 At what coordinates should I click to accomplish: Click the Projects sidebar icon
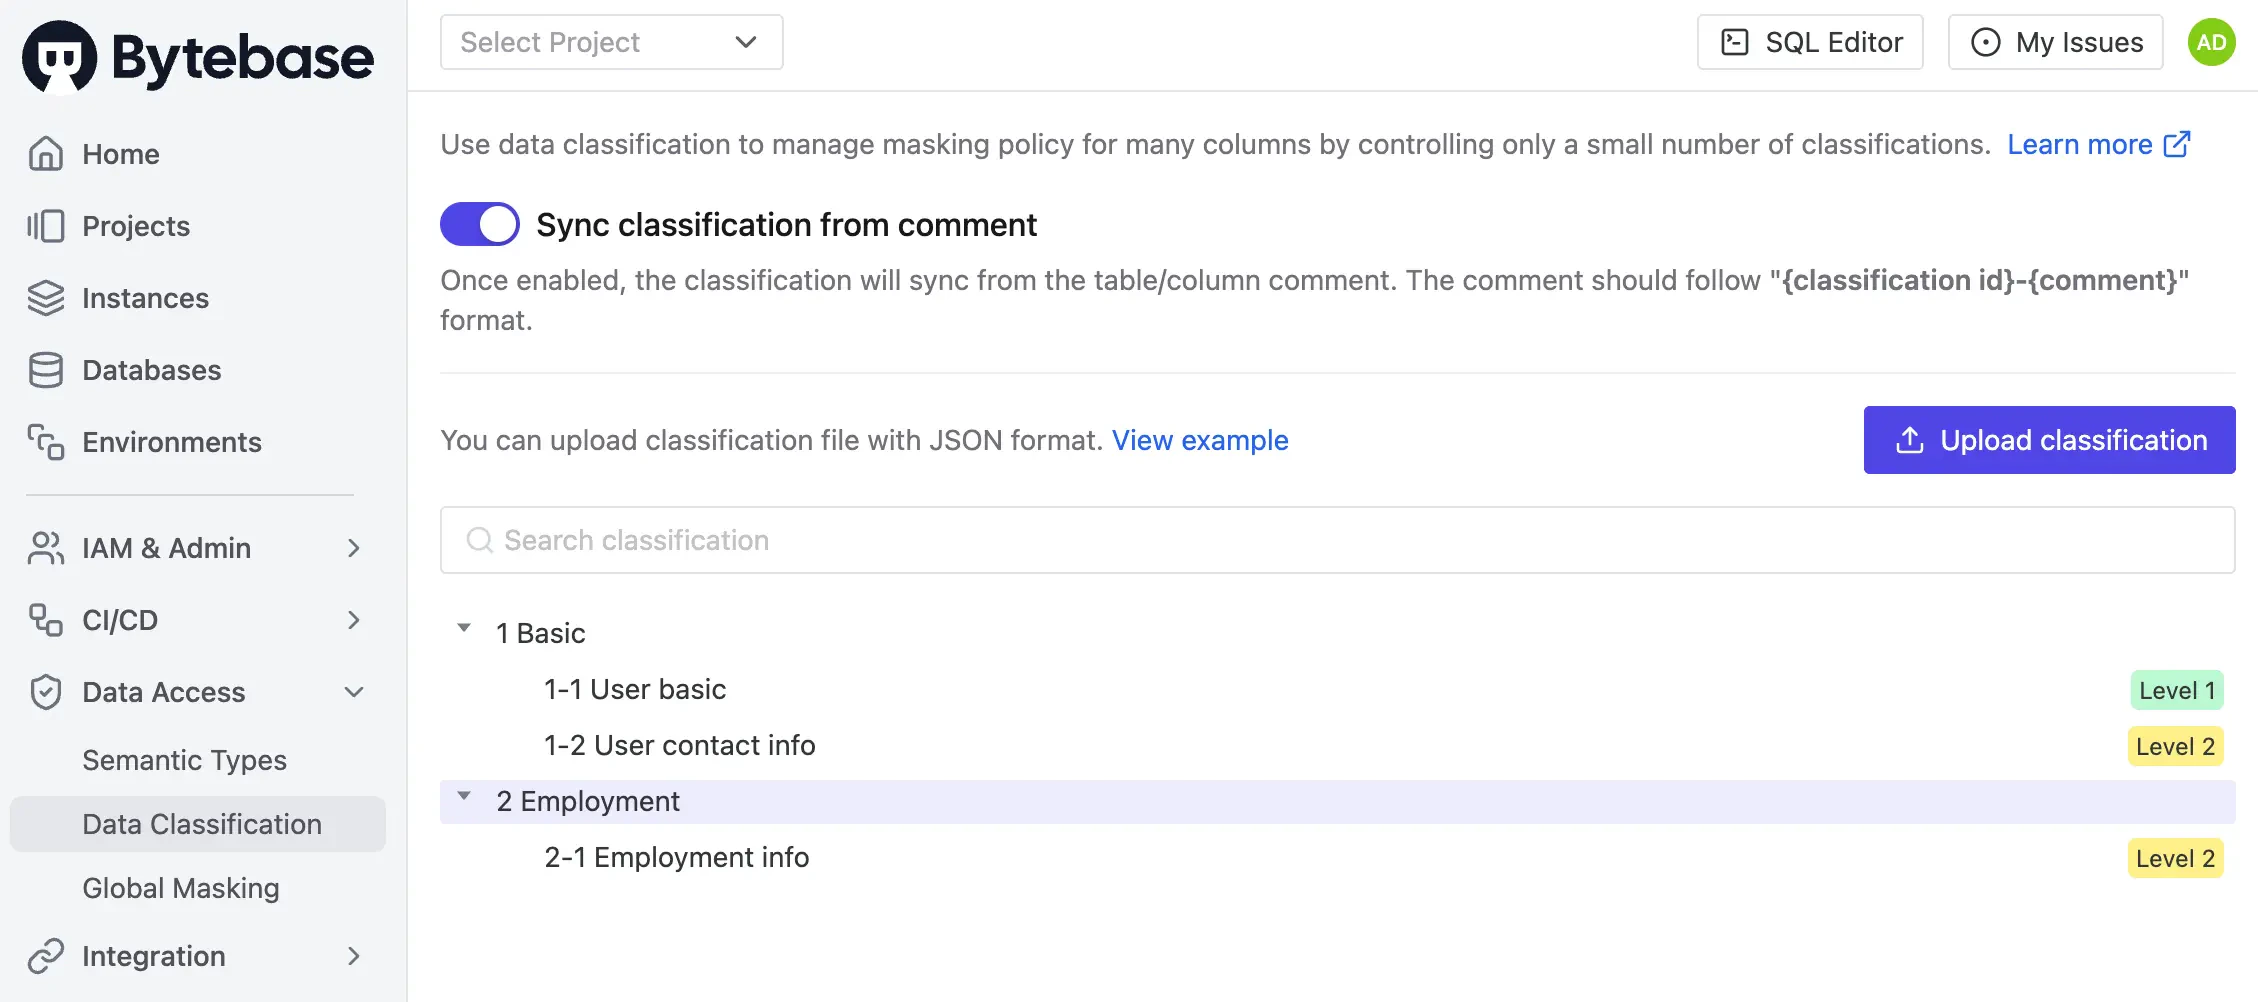(46, 226)
